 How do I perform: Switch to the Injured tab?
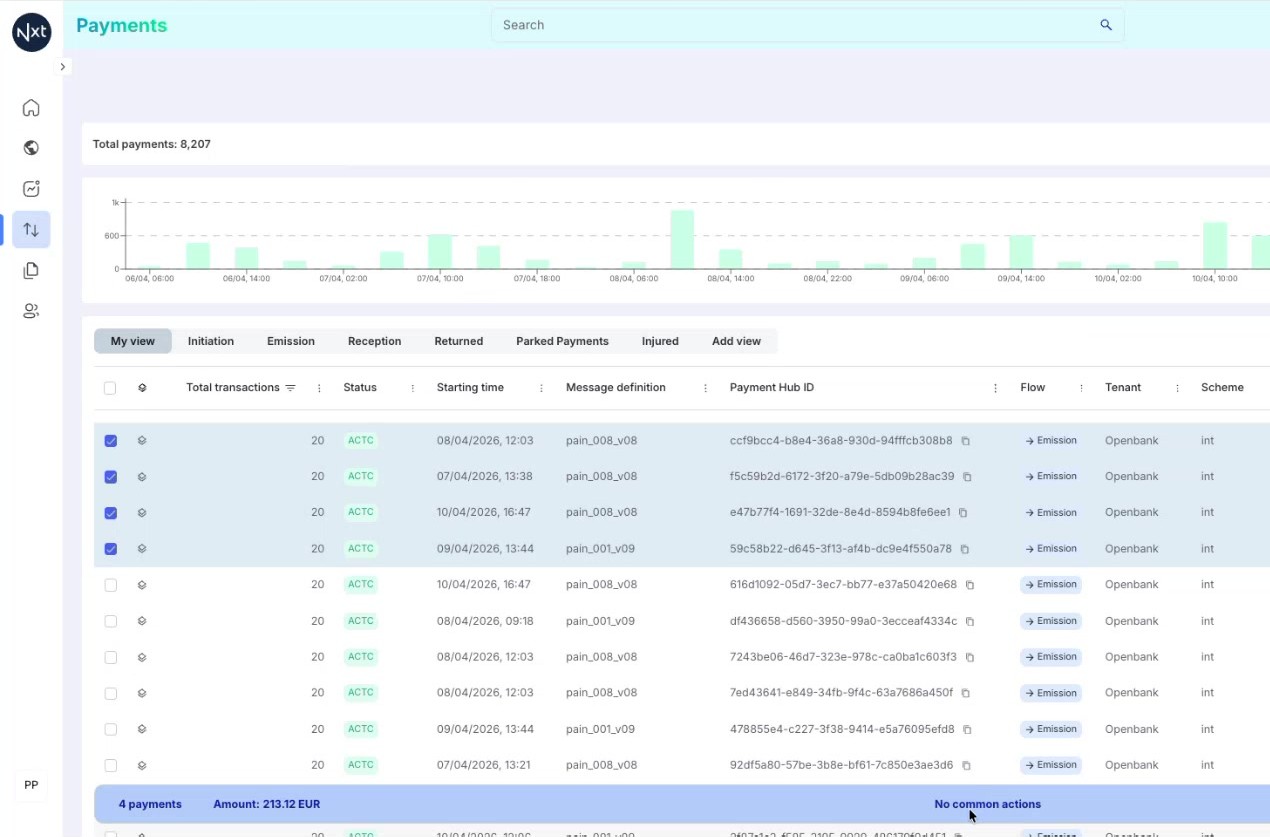660,341
